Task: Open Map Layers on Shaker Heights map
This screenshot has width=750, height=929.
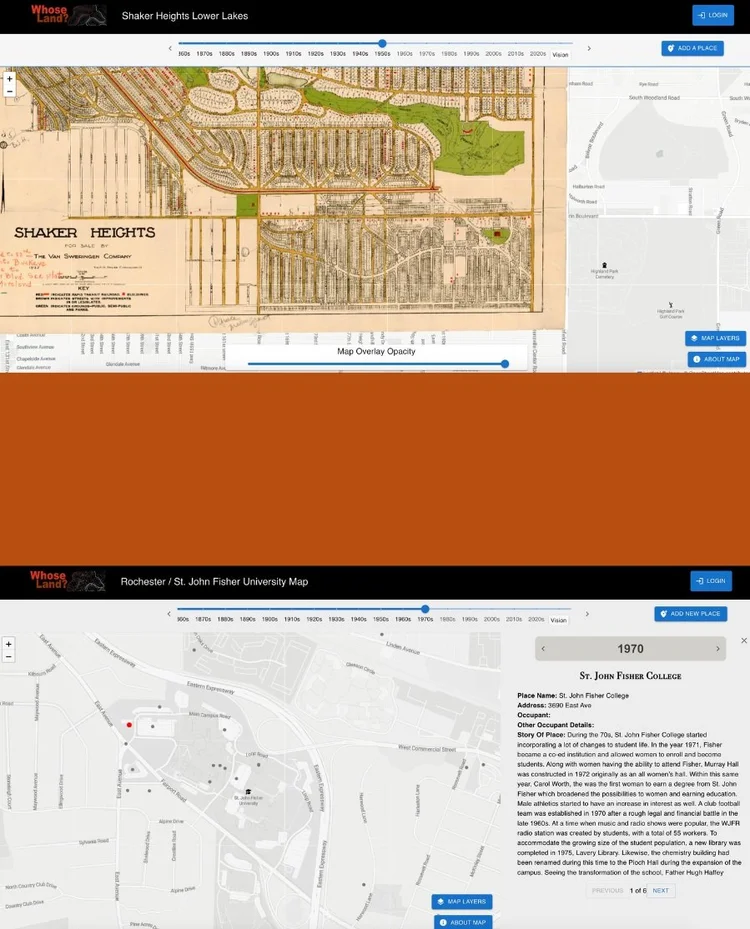Action: point(715,338)
